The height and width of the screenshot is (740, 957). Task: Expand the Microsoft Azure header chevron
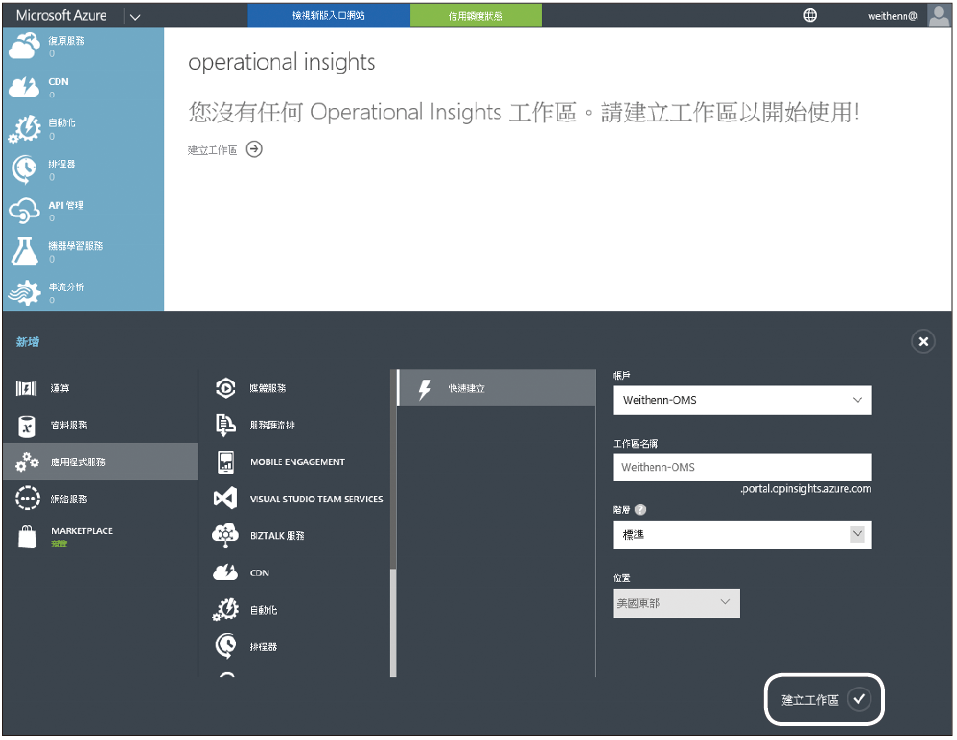[x=135, y=16]
